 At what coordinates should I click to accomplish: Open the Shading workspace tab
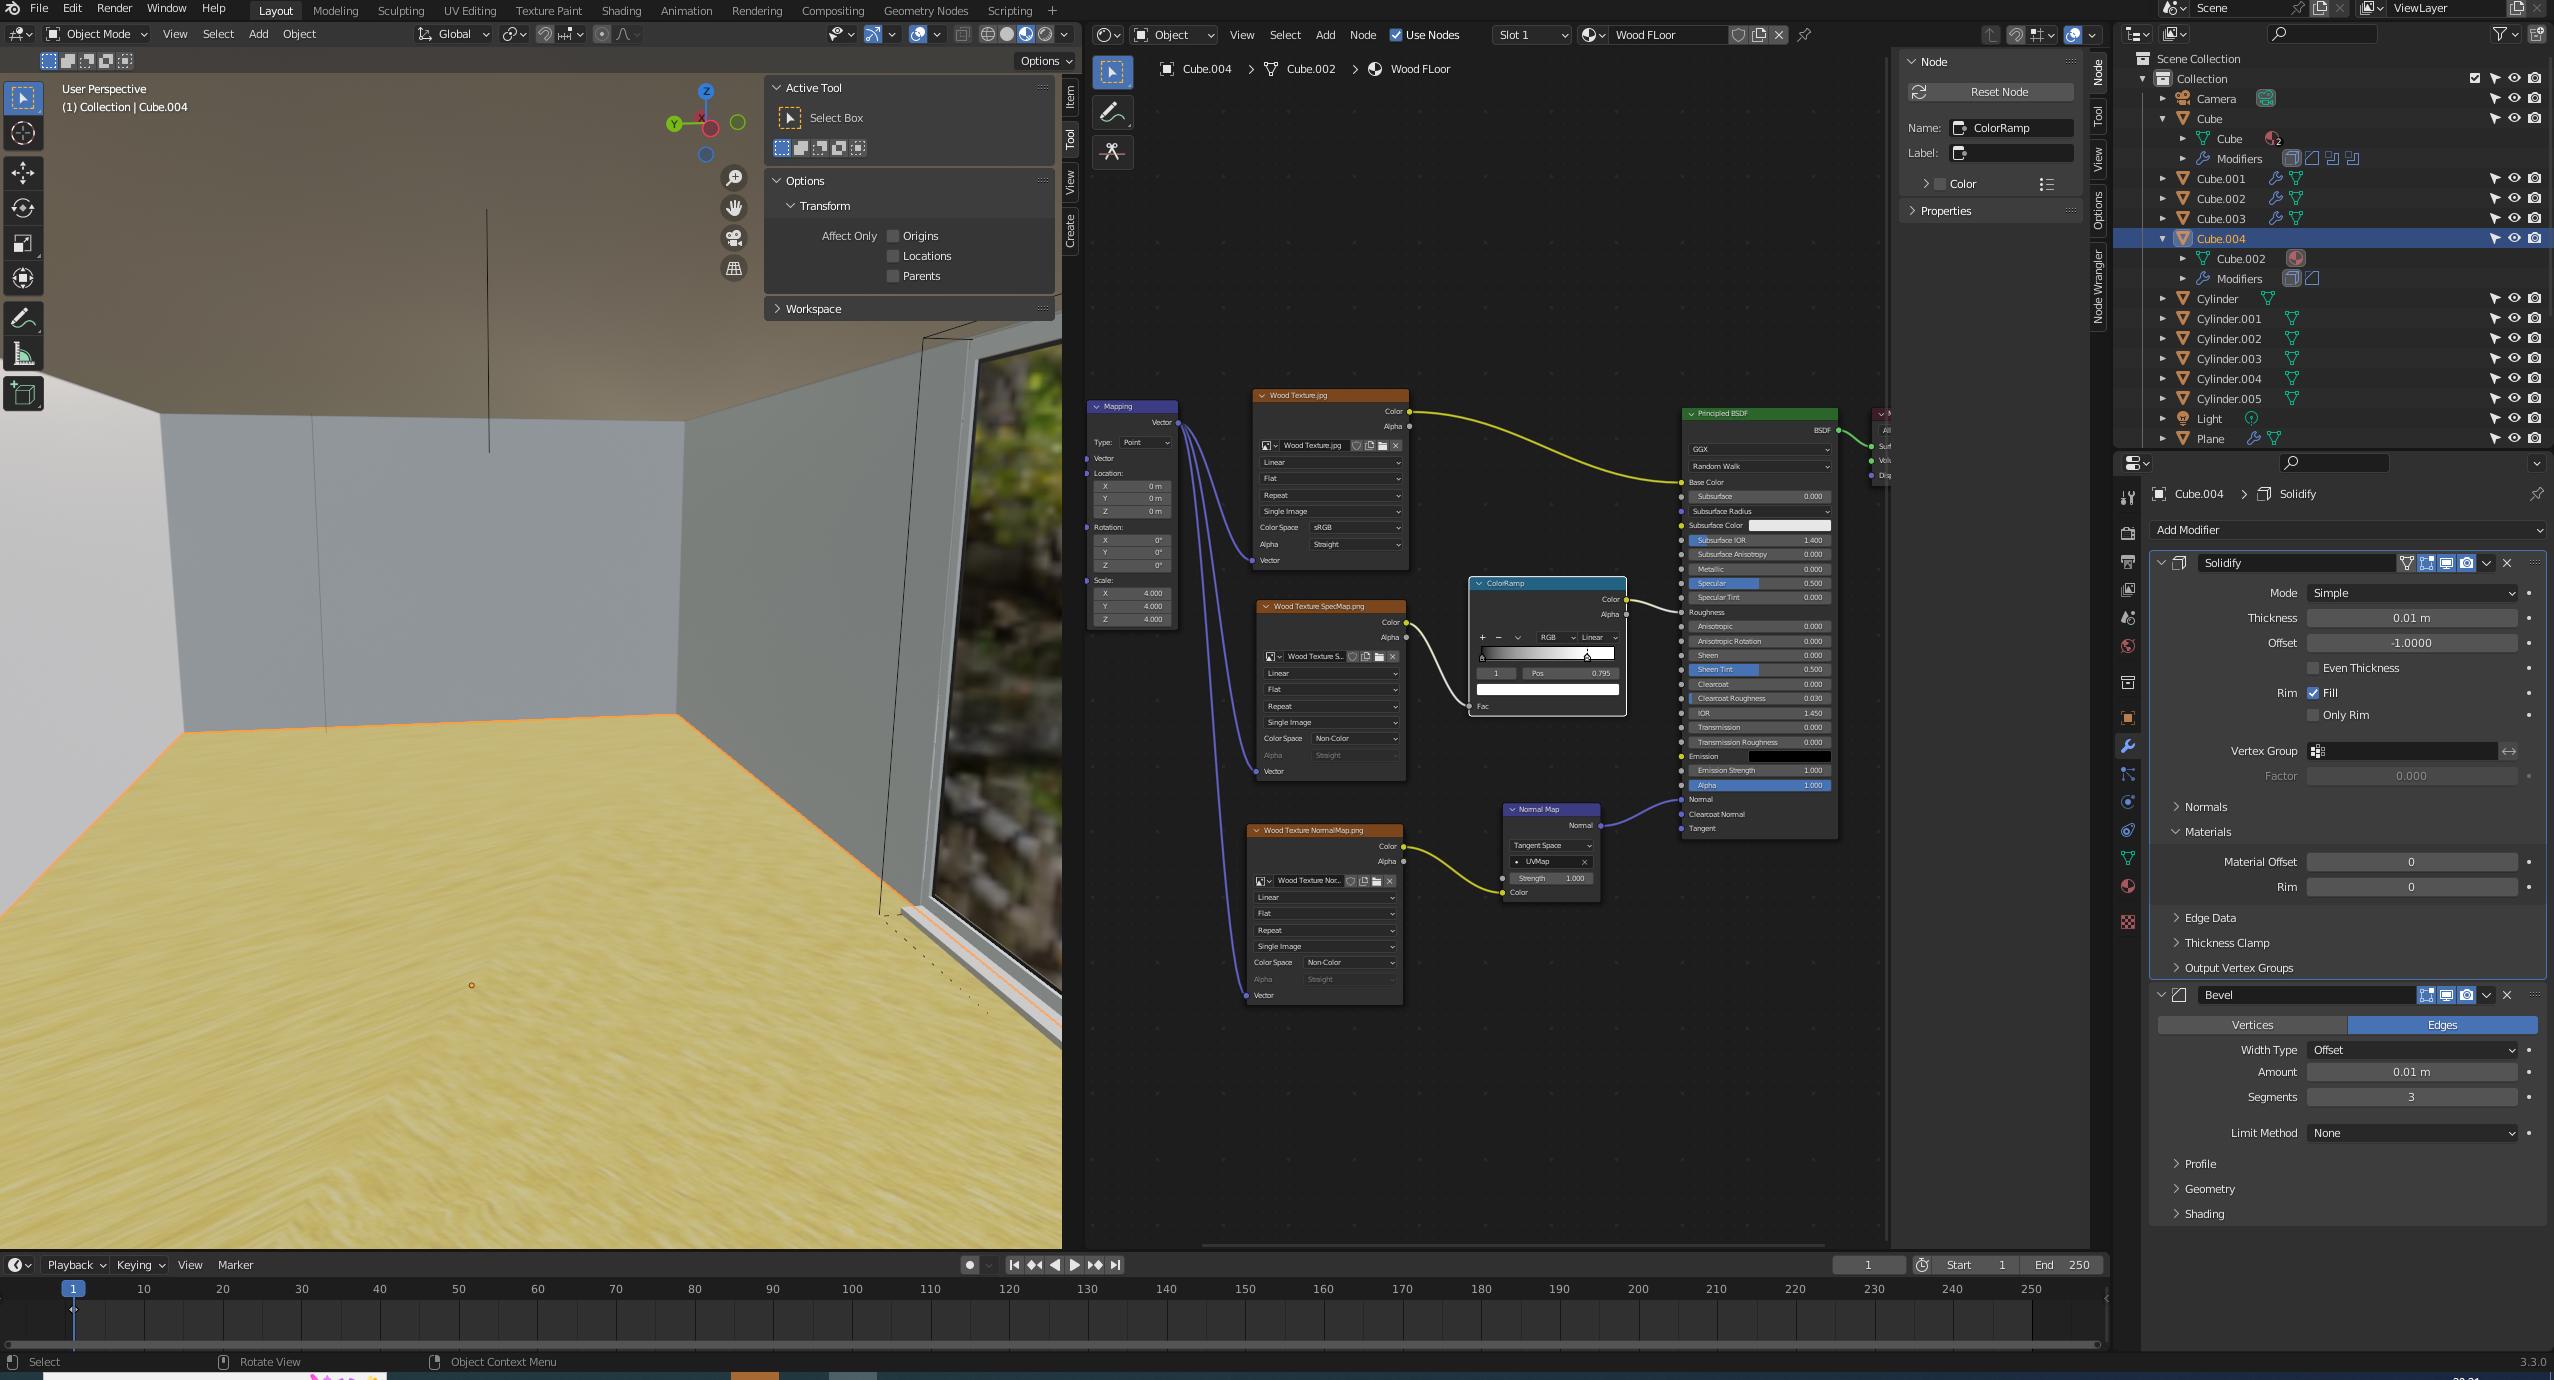click(621, 11)
